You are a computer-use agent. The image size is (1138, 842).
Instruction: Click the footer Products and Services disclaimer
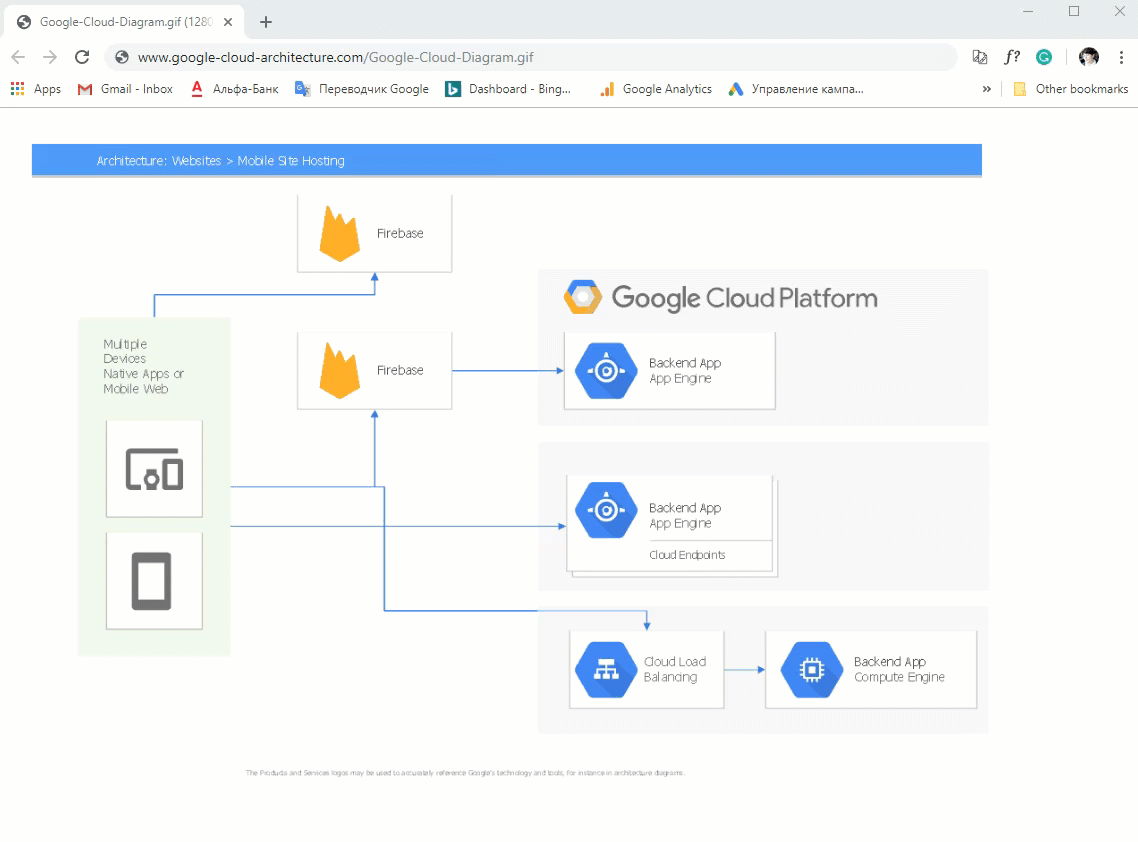(465, 772)
